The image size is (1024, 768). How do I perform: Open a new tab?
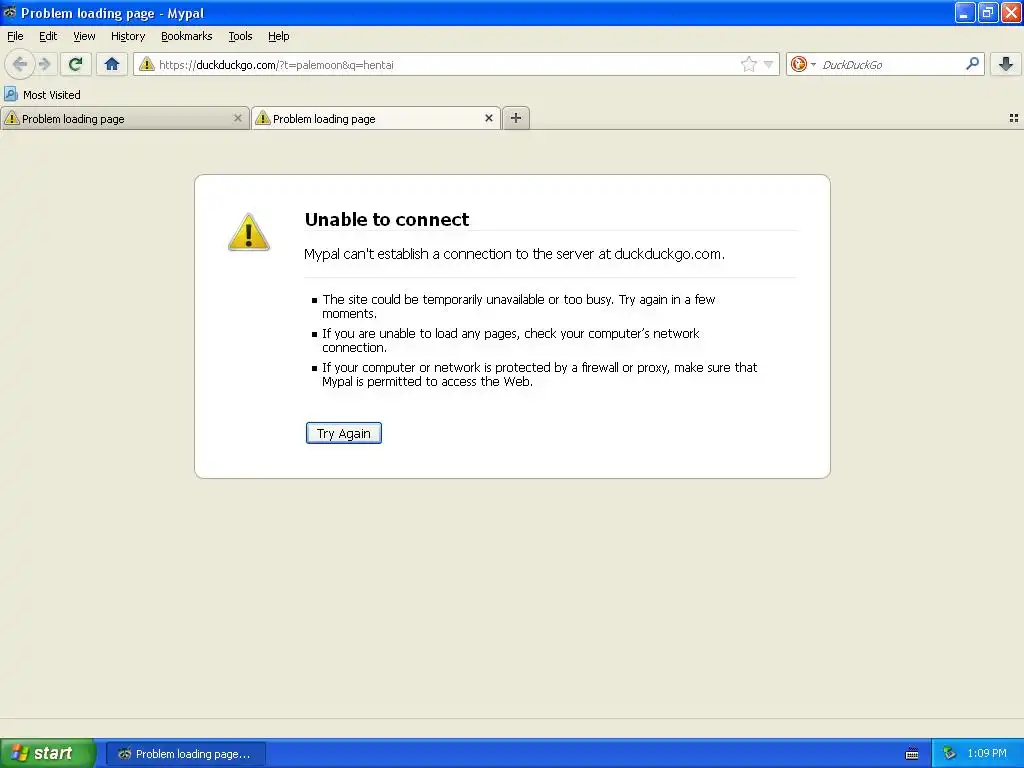click(x=516, y=118)
